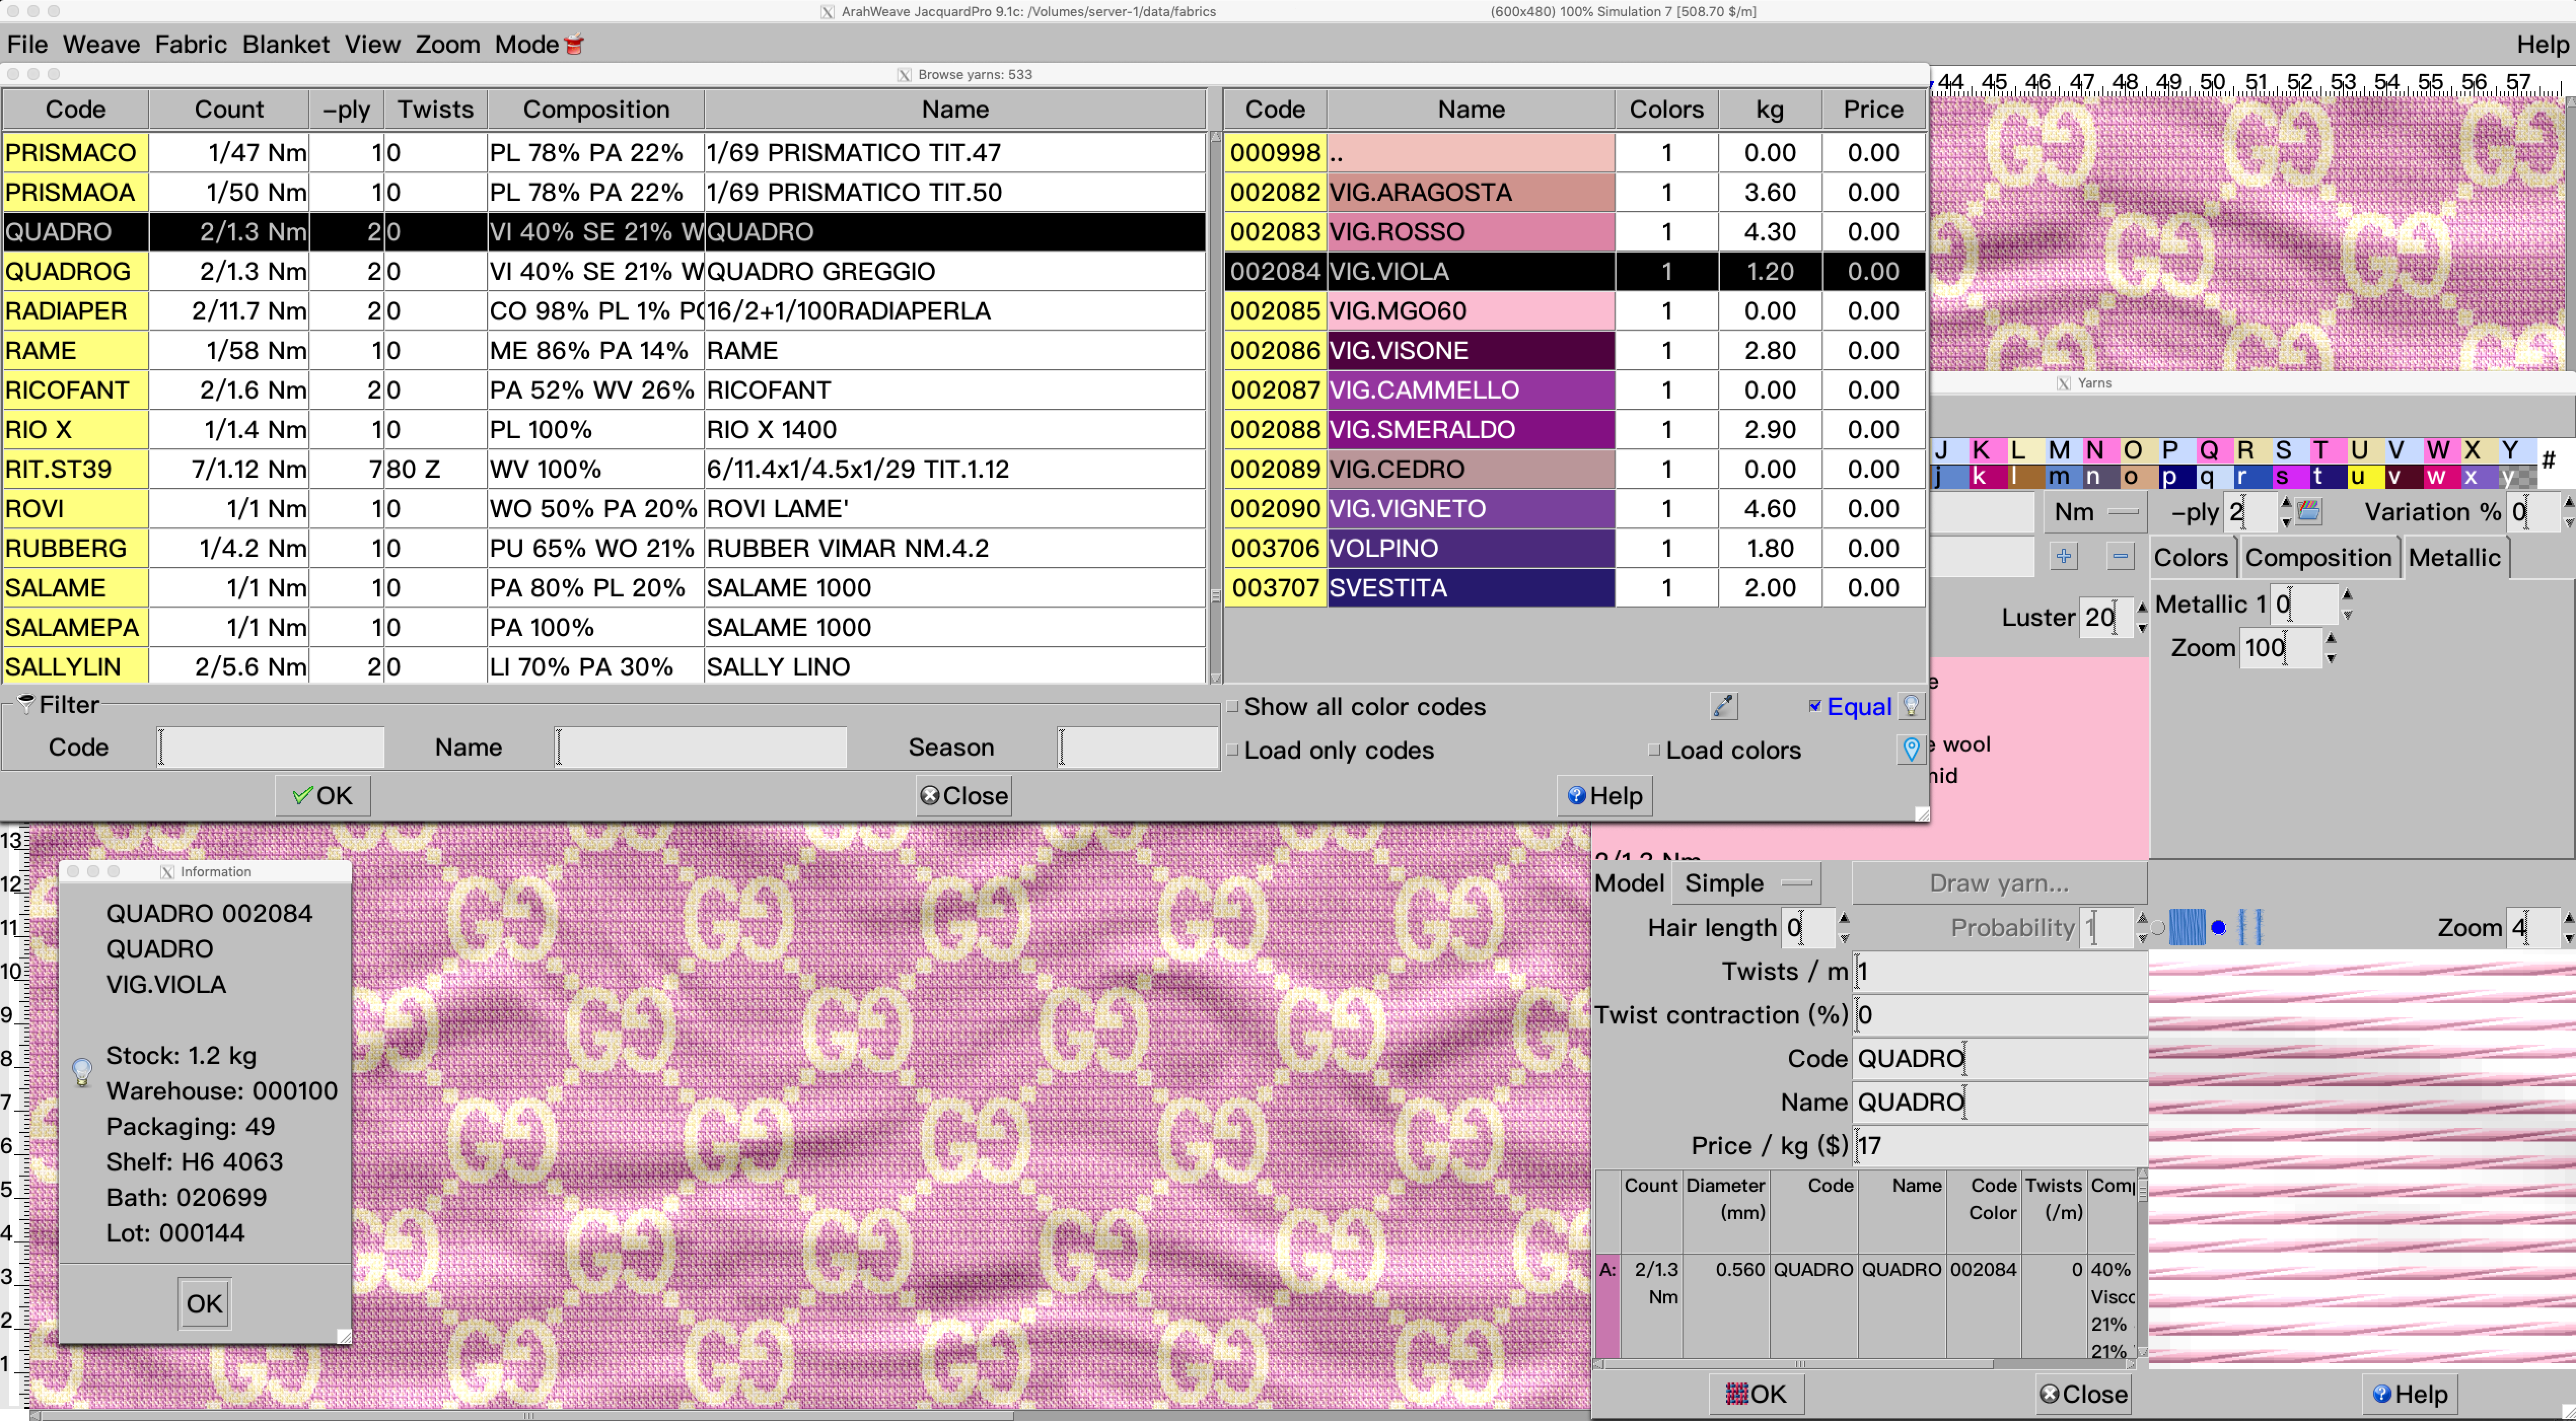2576x1421 pixels.
Task: Click the Season filter input field
Action: pyautogui.click(x=1138, y=747)
